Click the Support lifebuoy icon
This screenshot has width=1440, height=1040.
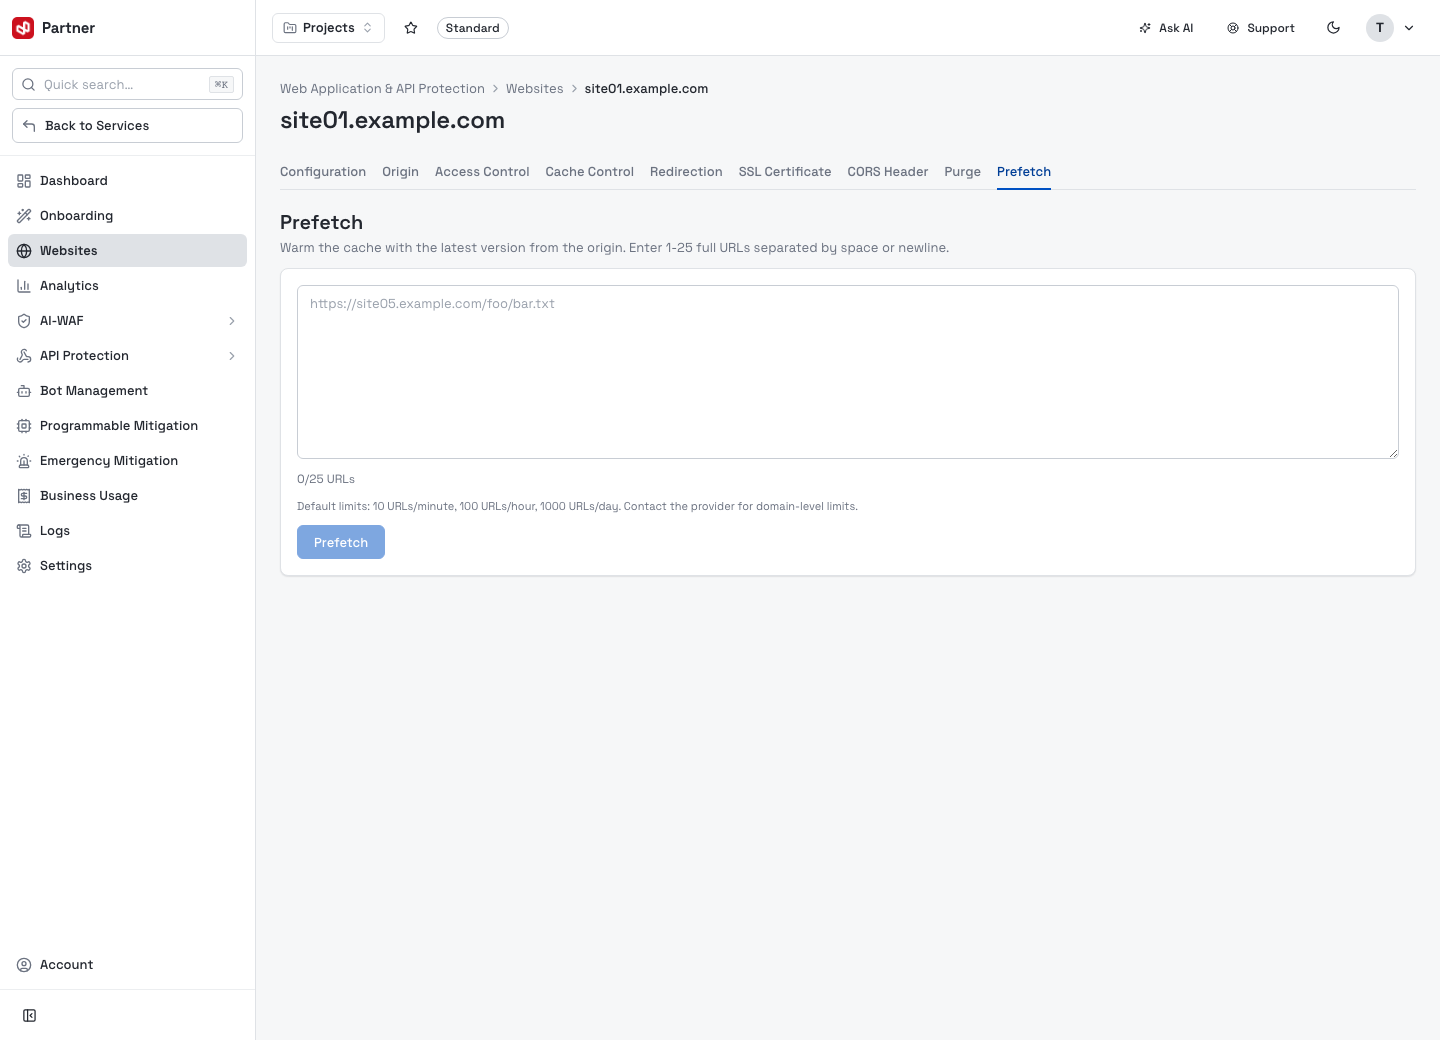[1233, 28]
